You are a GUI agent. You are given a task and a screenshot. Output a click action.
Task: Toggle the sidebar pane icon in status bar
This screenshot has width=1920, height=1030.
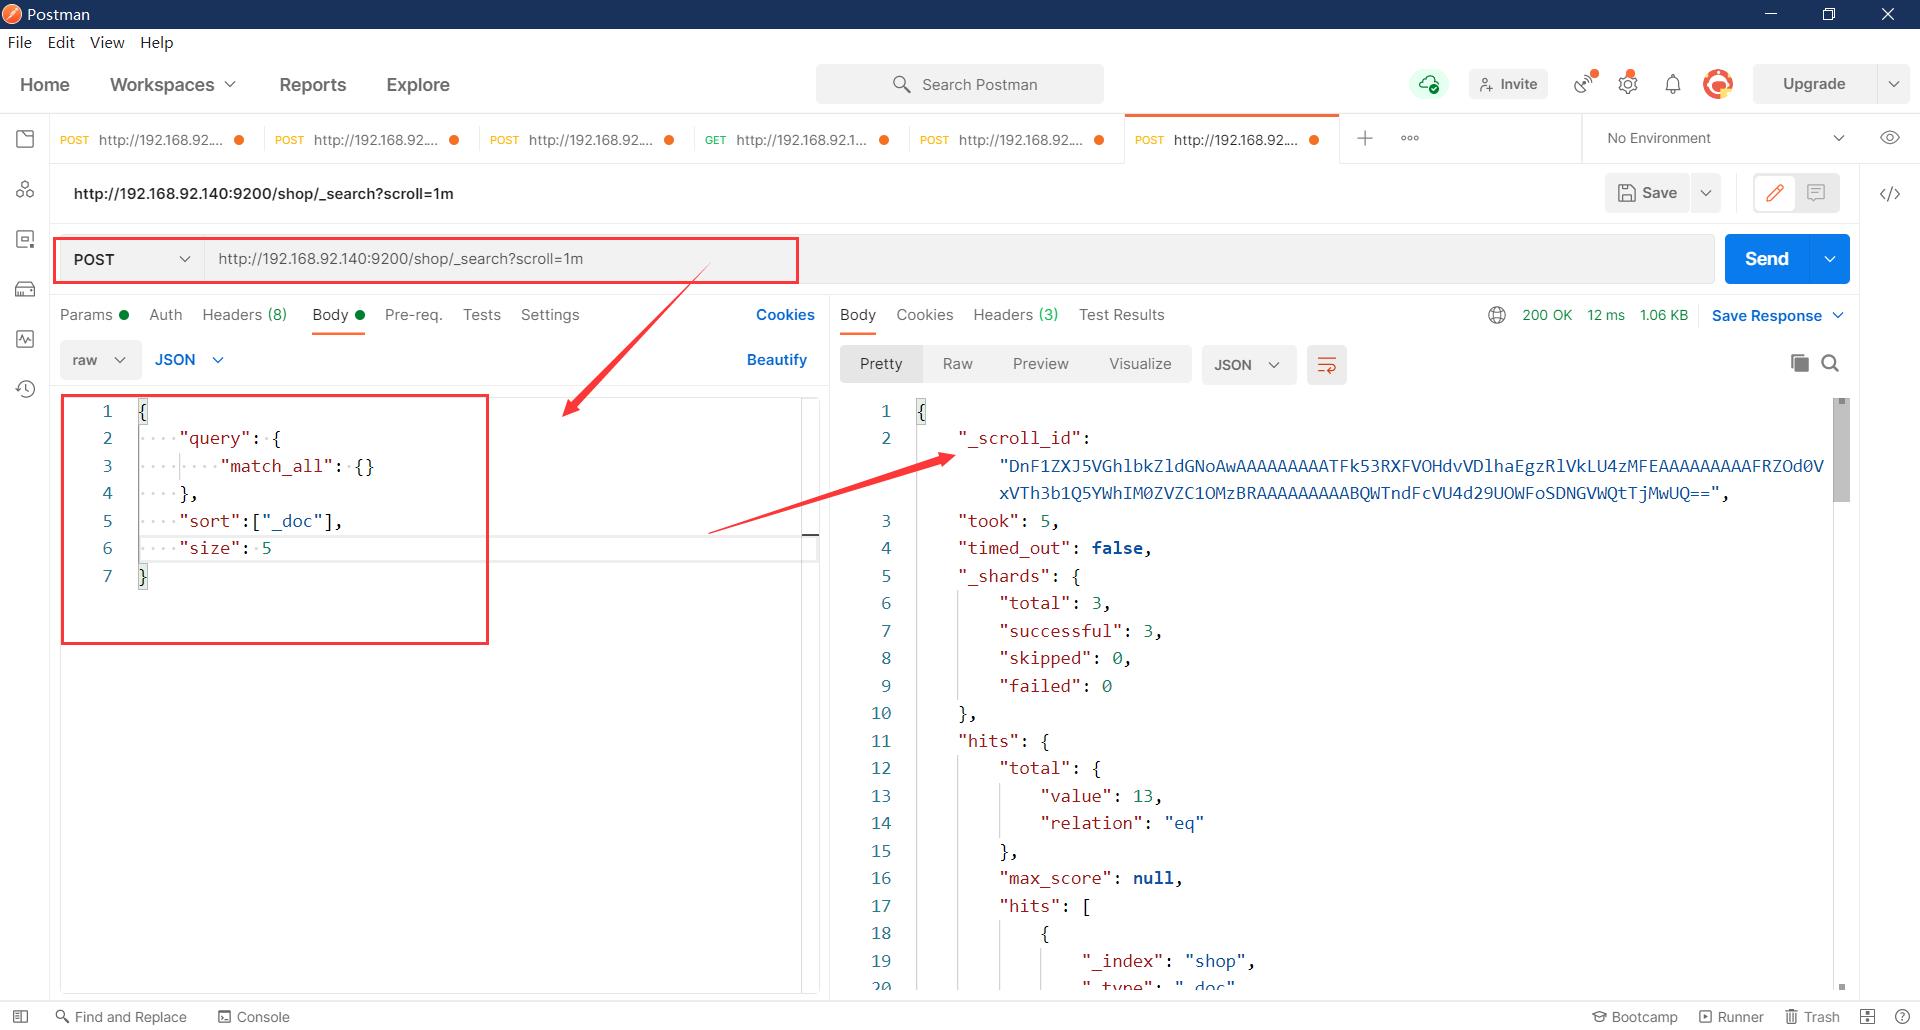coord(20,1016)
